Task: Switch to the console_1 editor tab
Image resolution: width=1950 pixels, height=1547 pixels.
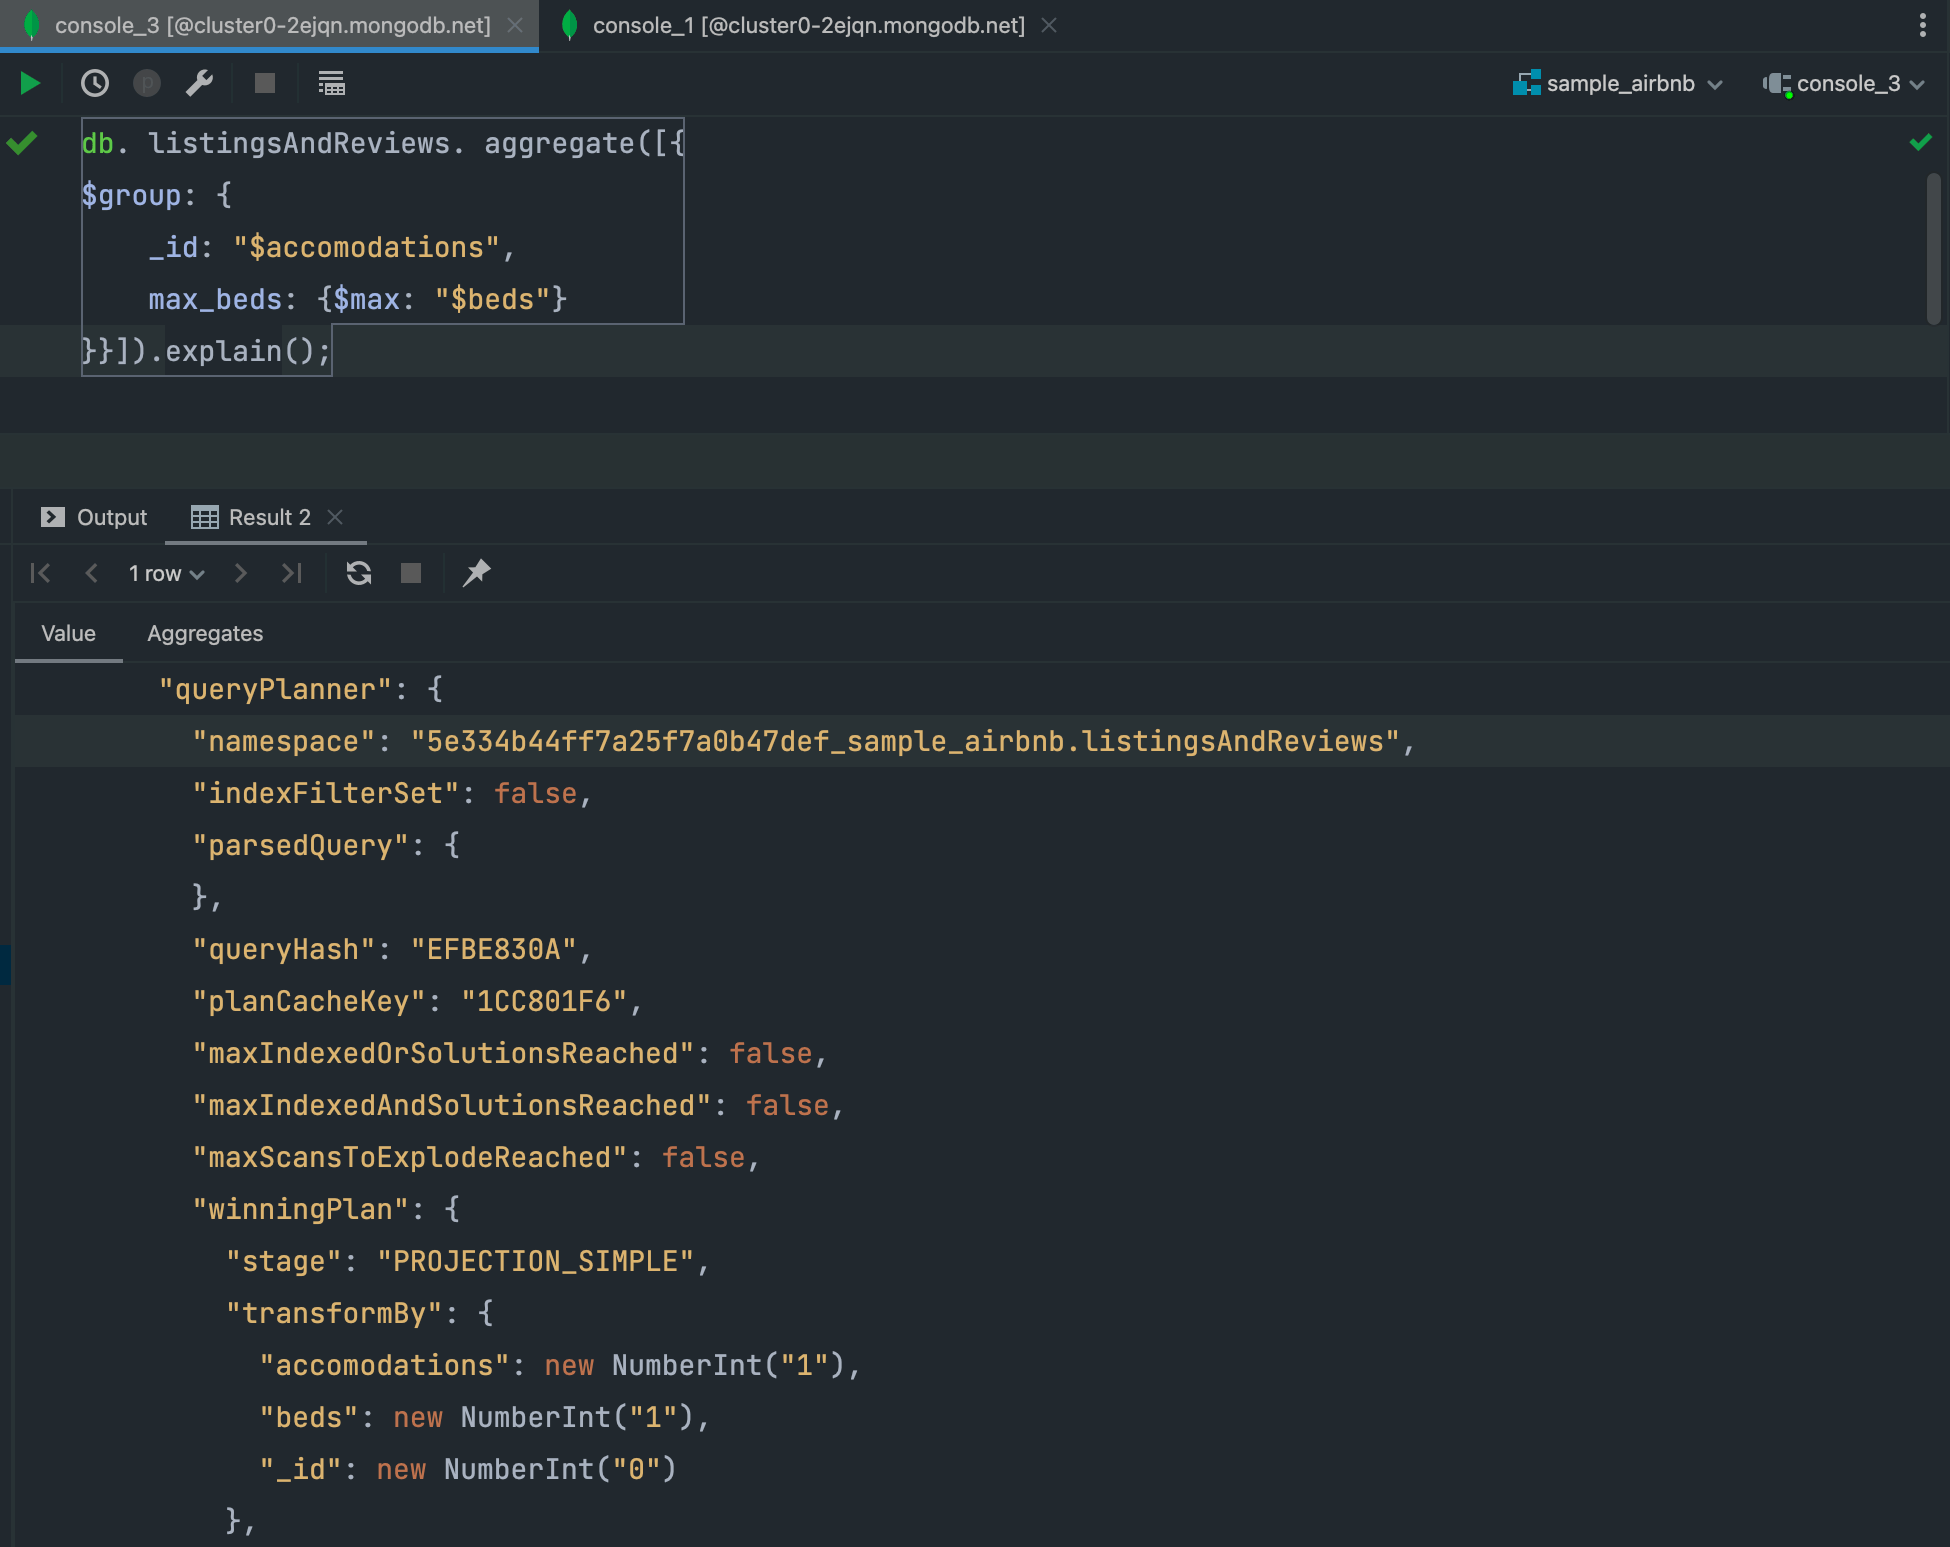Action: pos(807,25)
